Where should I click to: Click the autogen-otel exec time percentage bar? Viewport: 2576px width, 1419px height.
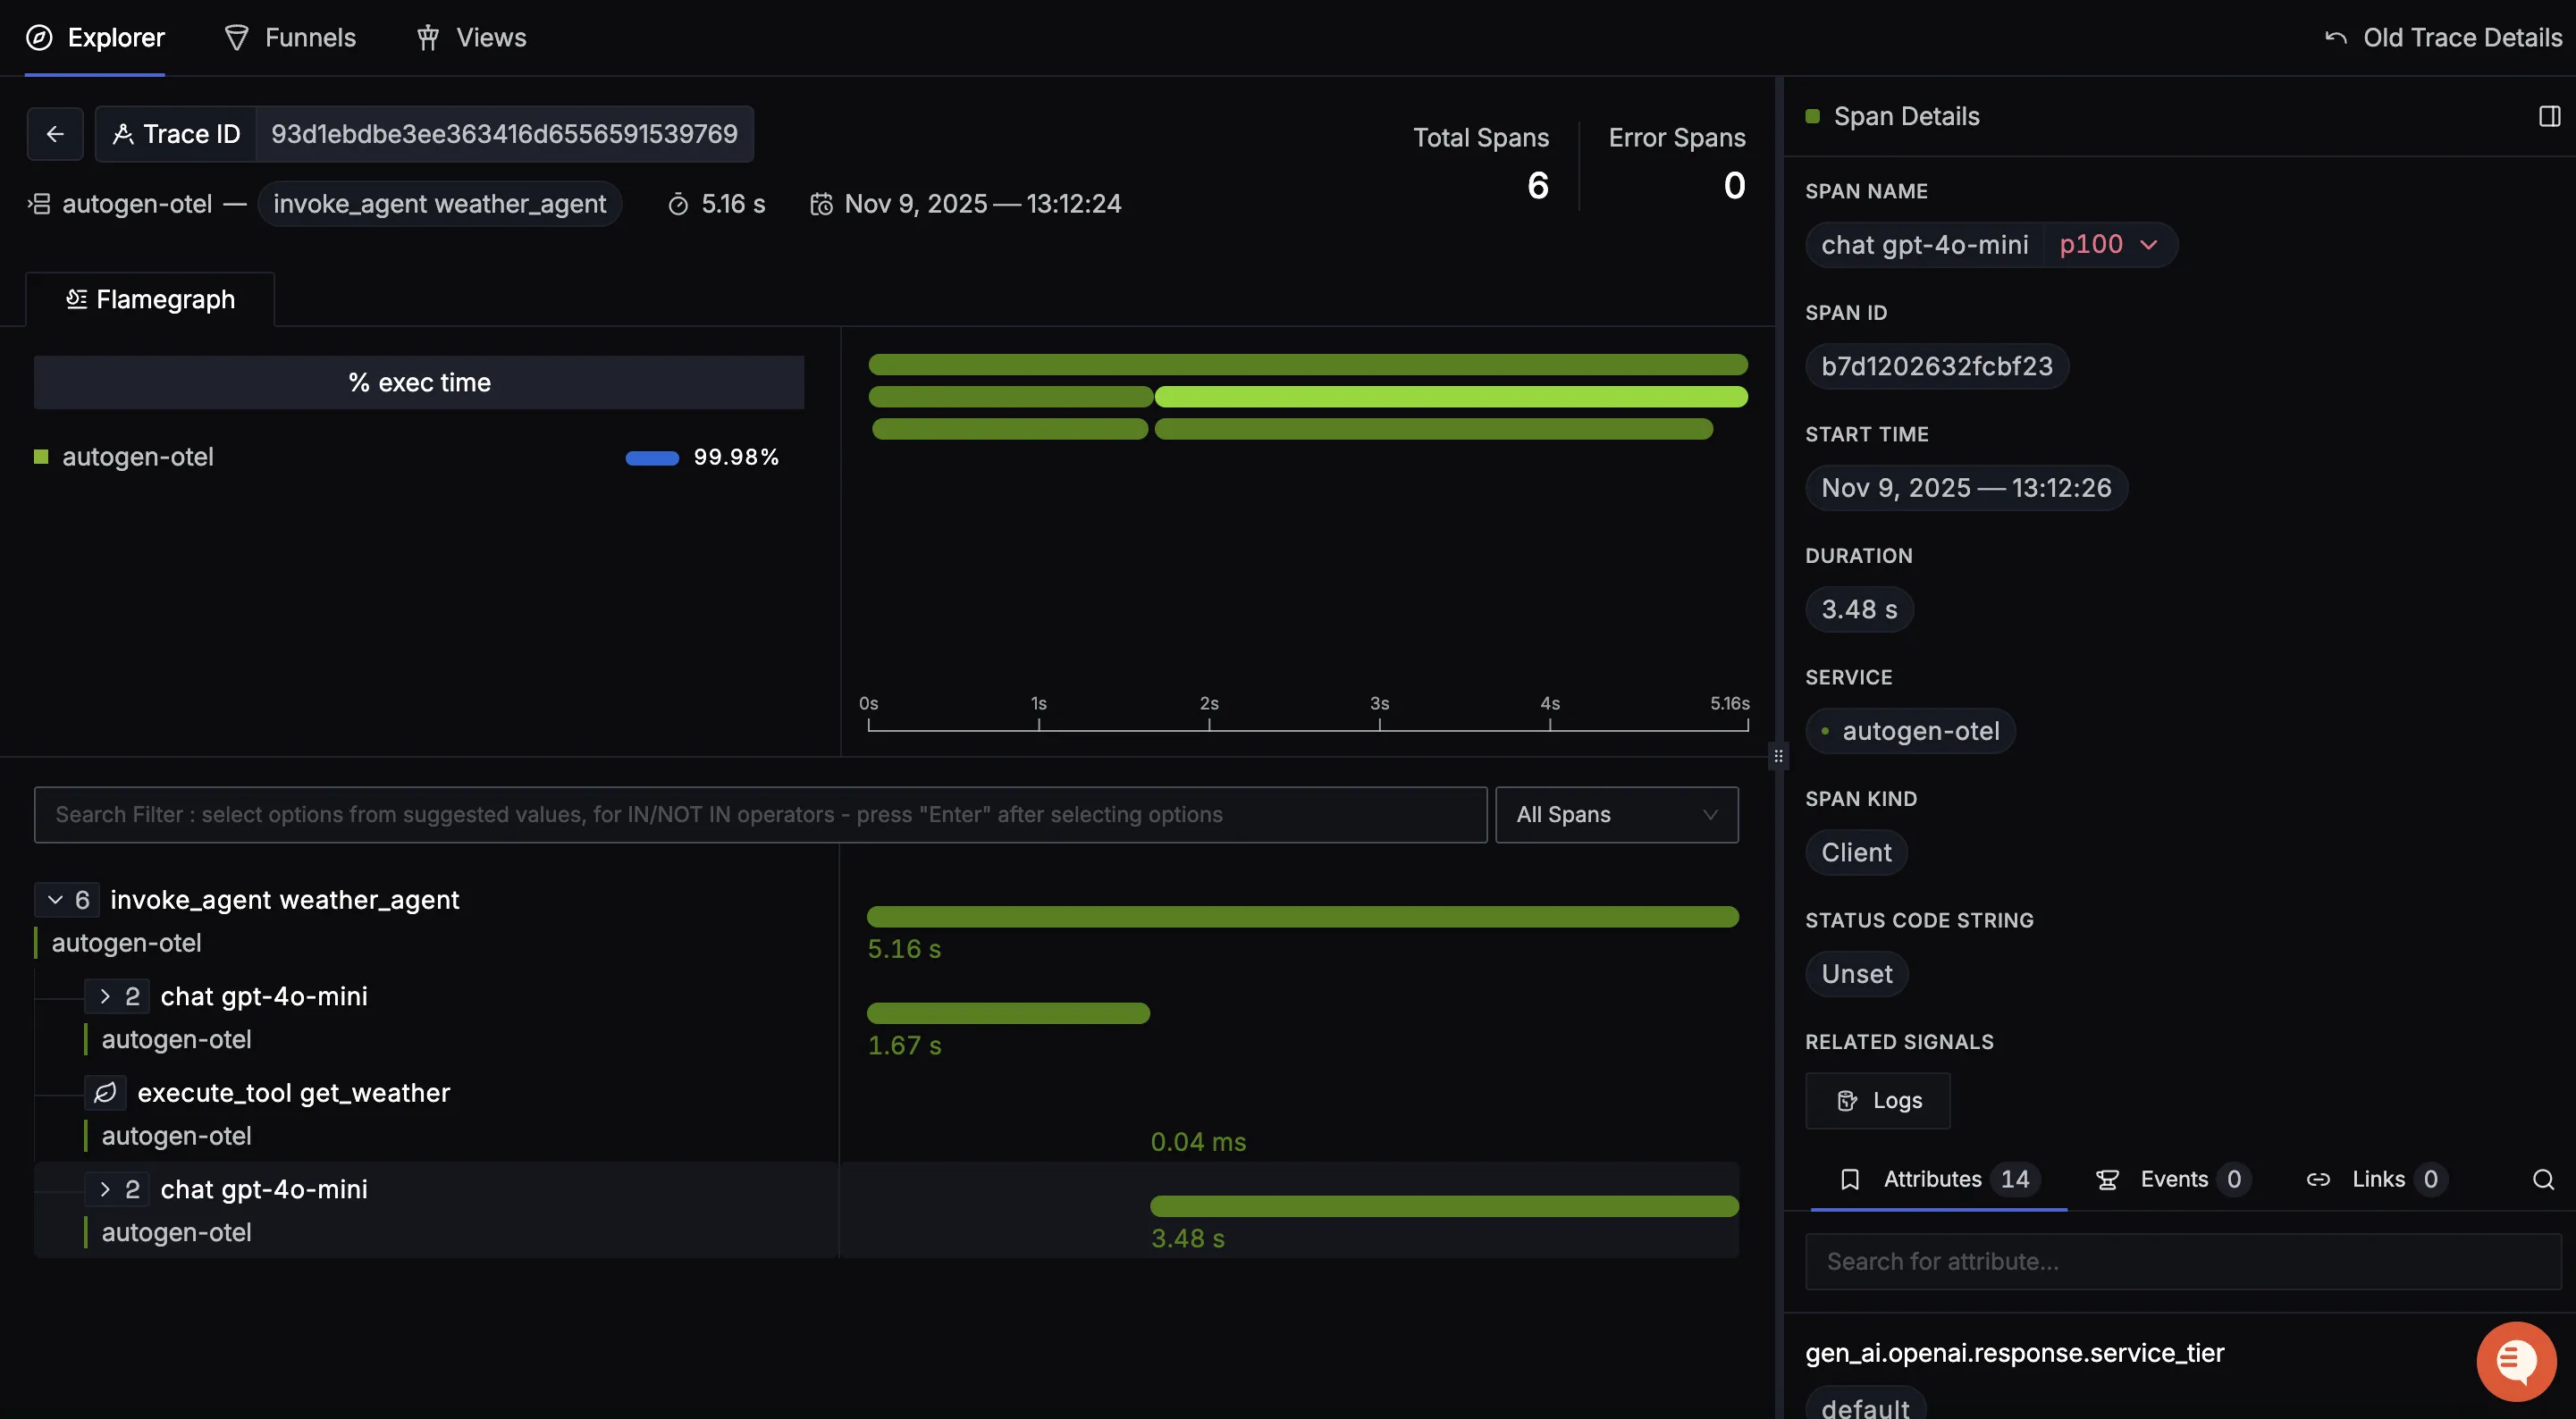pyautogui.click(x=651, y=457)
